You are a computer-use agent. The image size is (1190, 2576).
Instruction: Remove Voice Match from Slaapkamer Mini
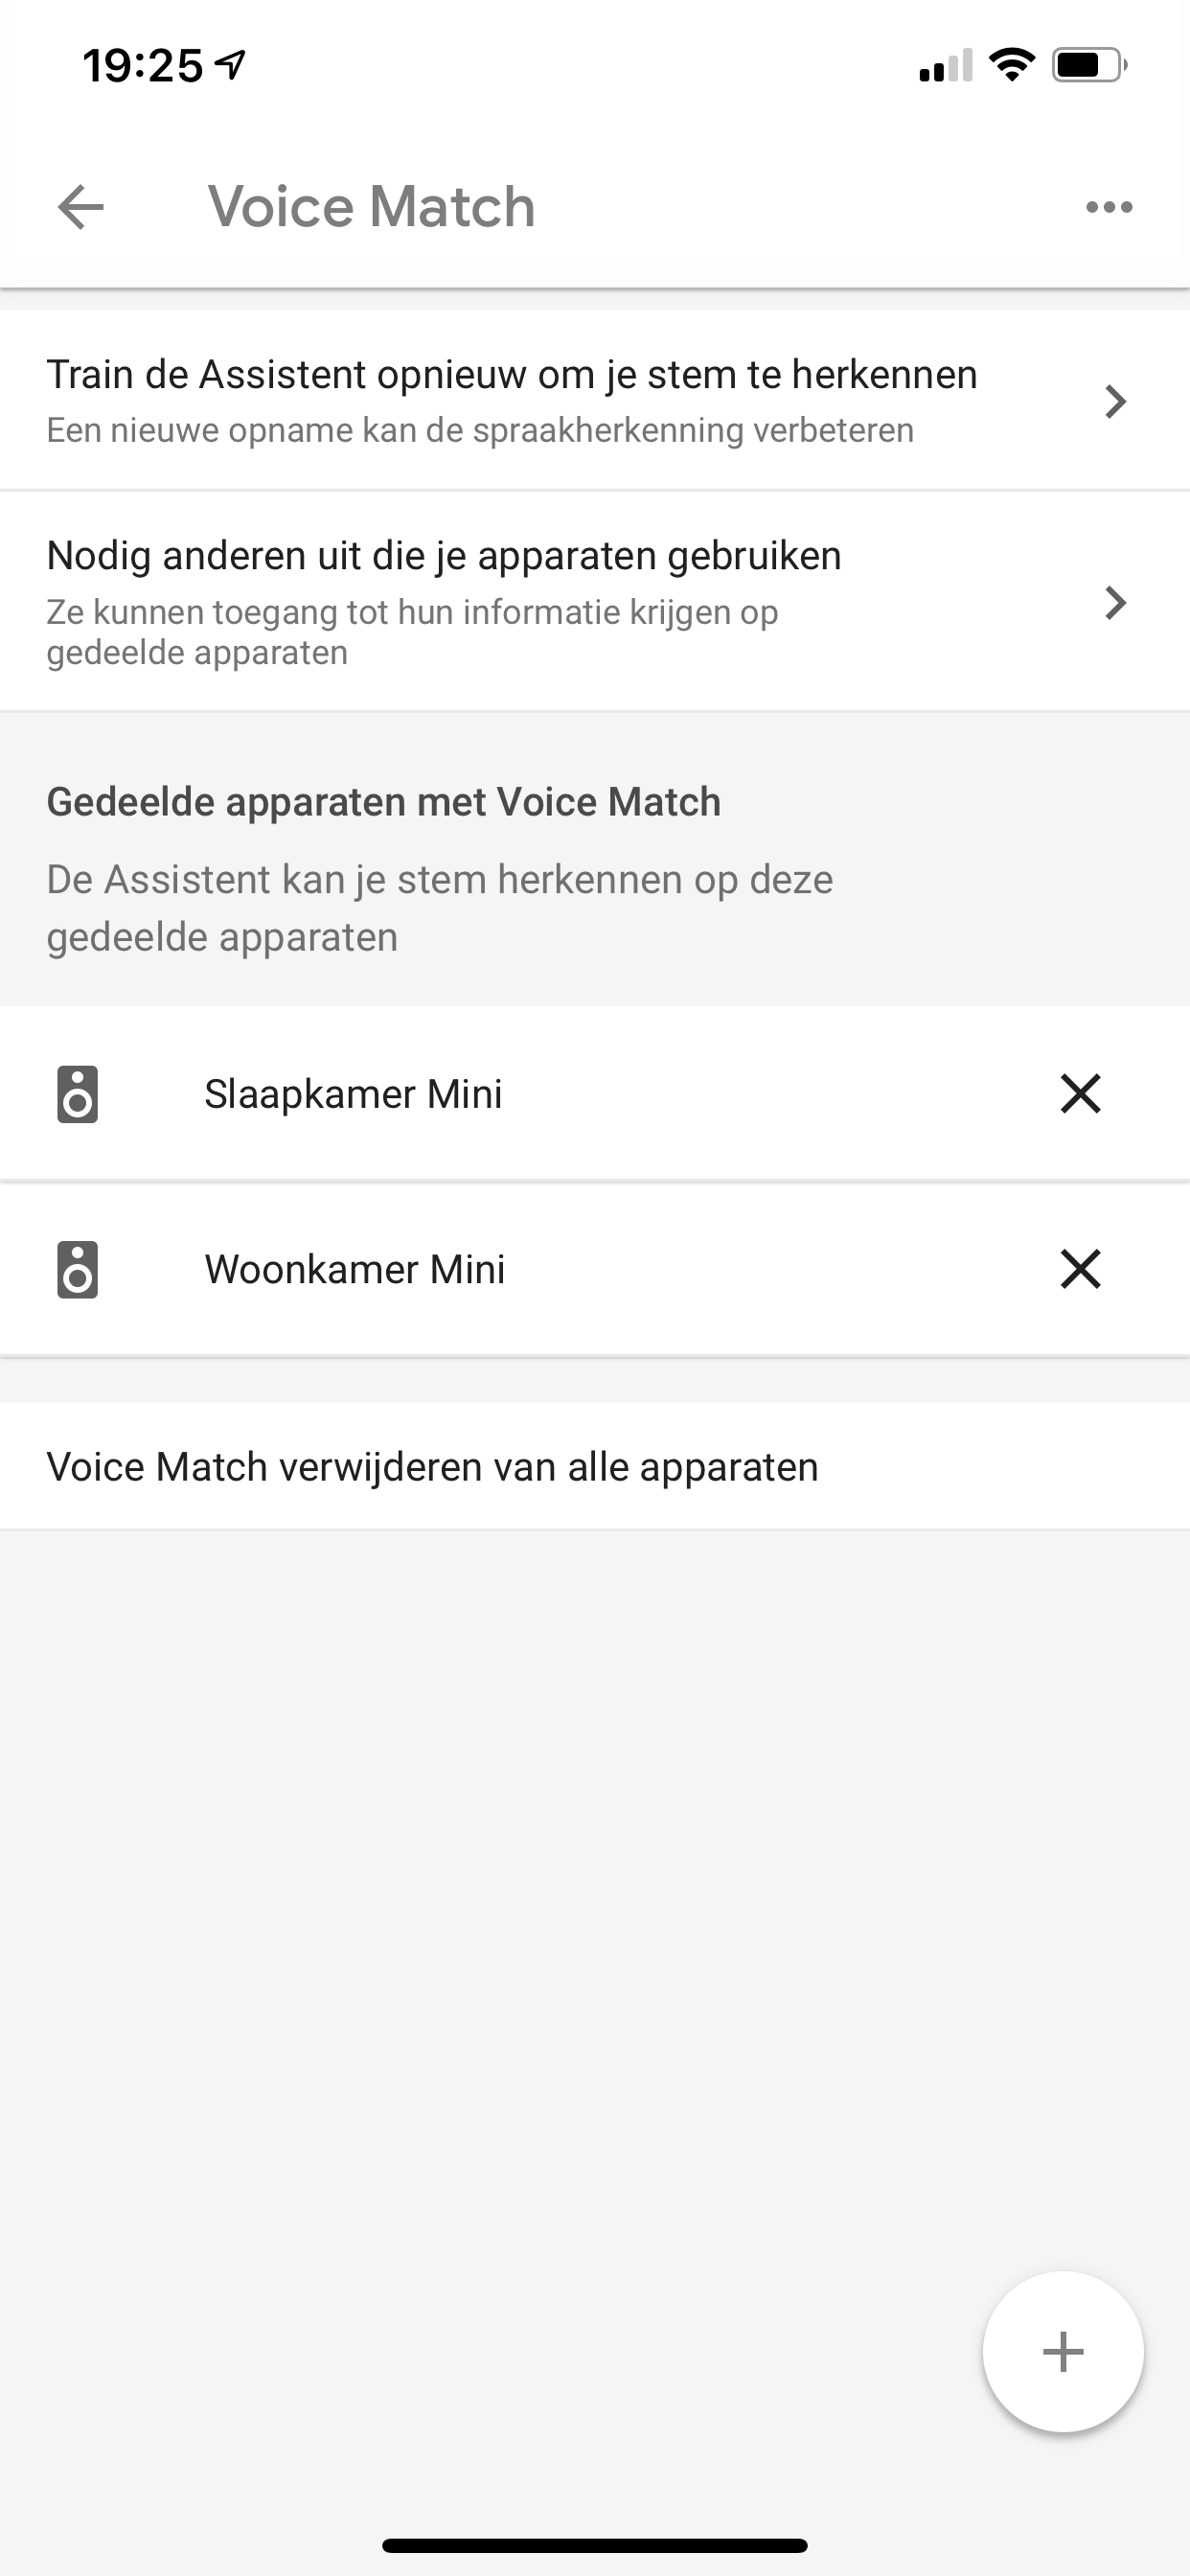[1080, 1094]
